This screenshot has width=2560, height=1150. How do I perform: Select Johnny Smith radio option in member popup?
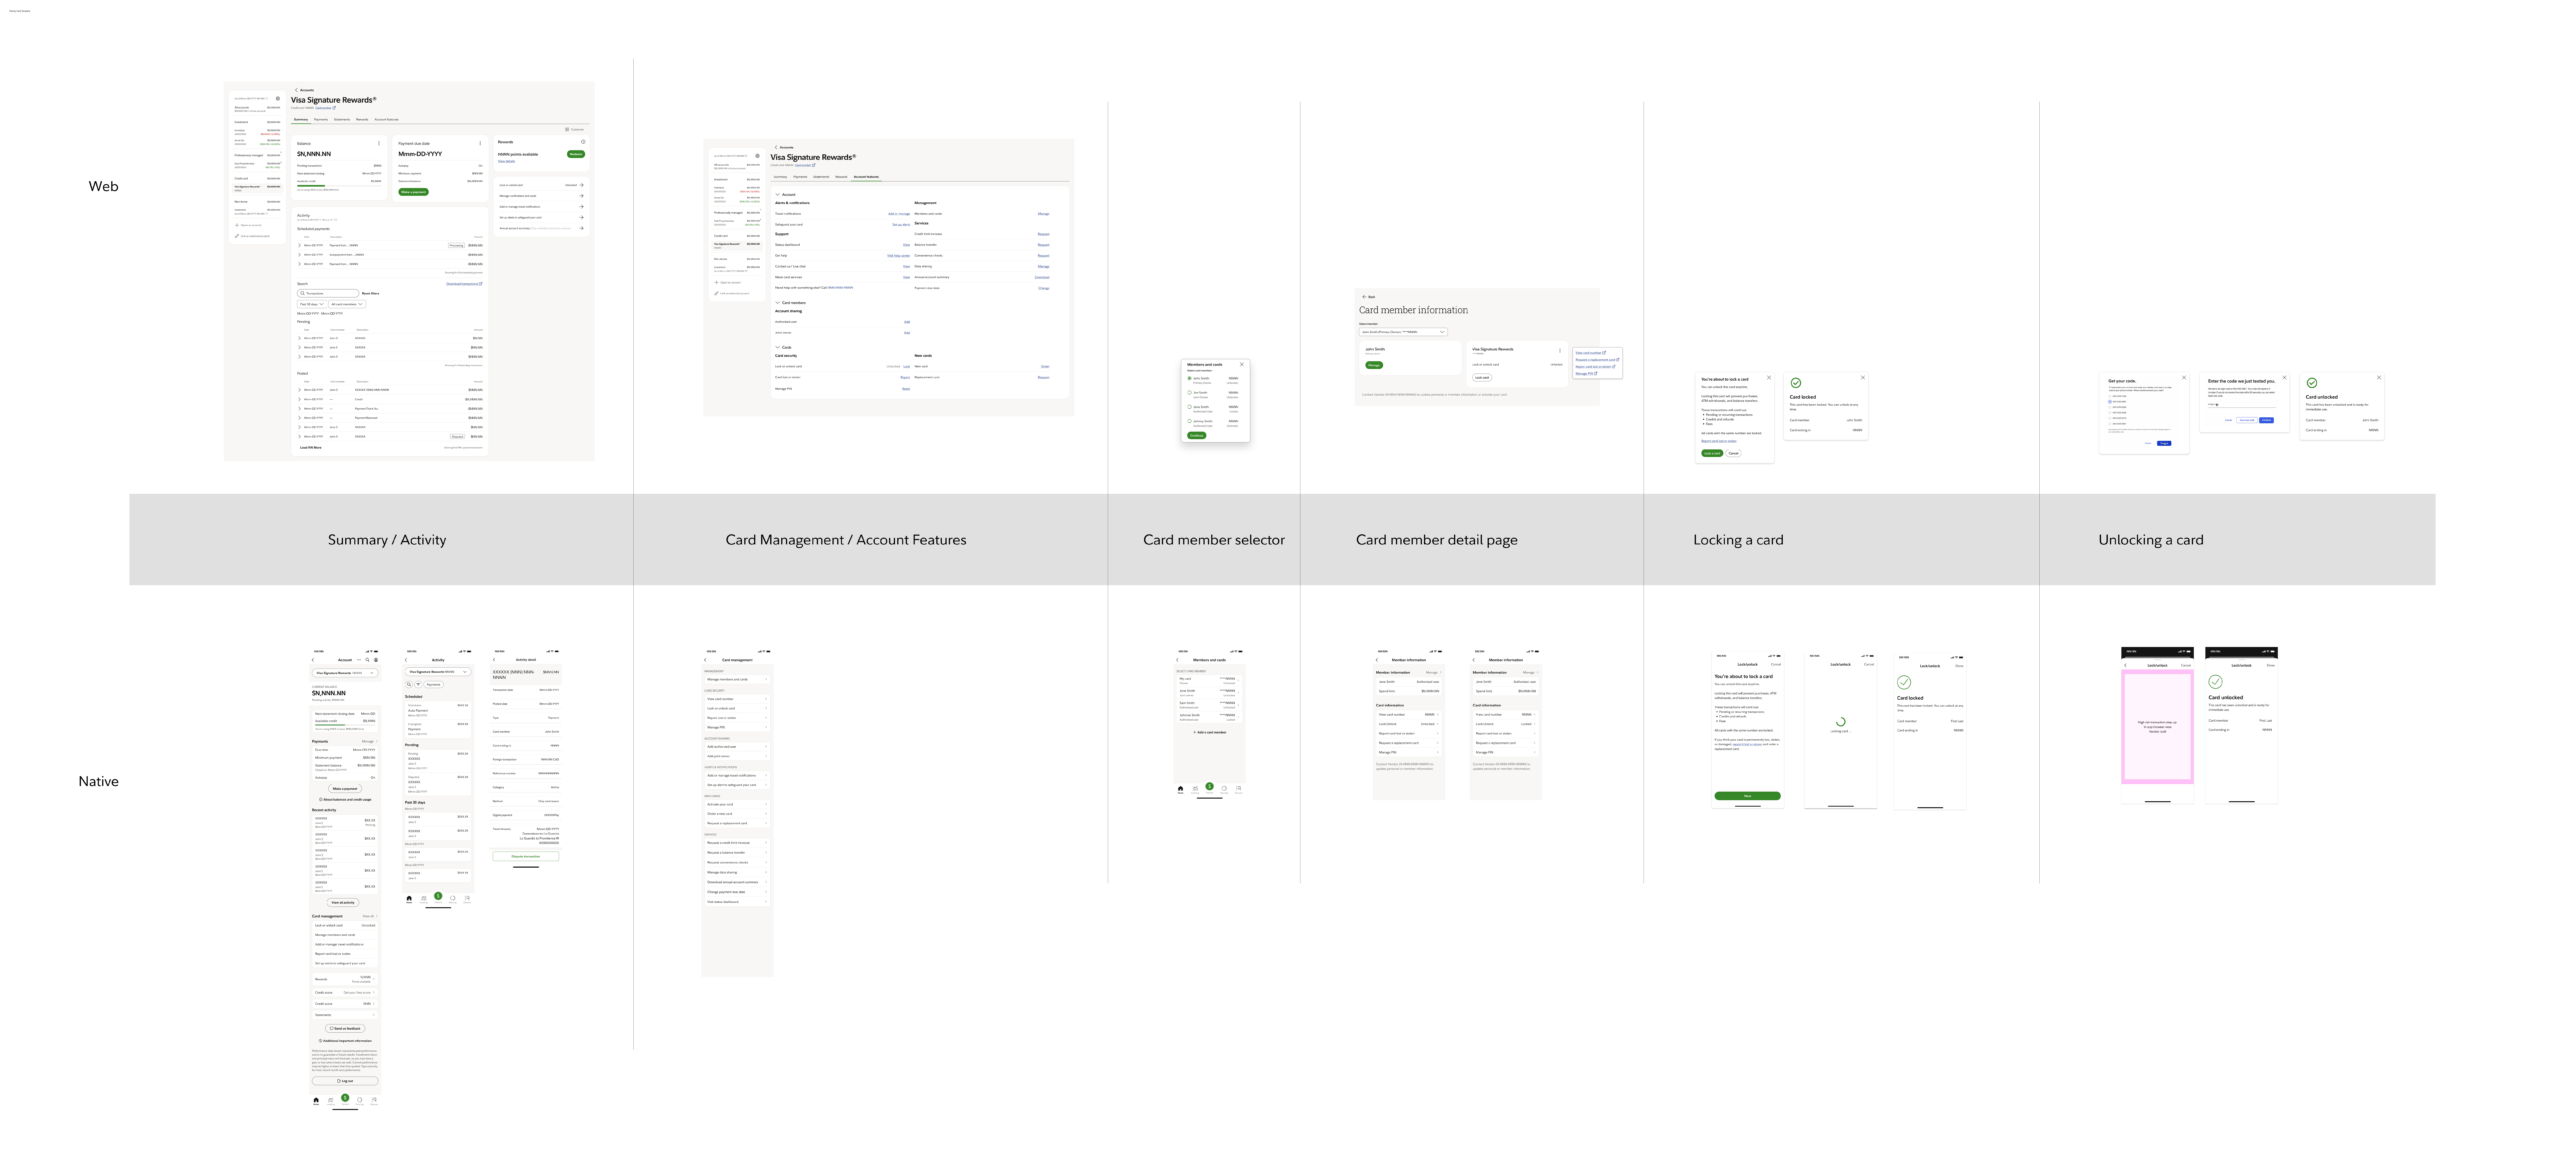tap(1189, 421)
